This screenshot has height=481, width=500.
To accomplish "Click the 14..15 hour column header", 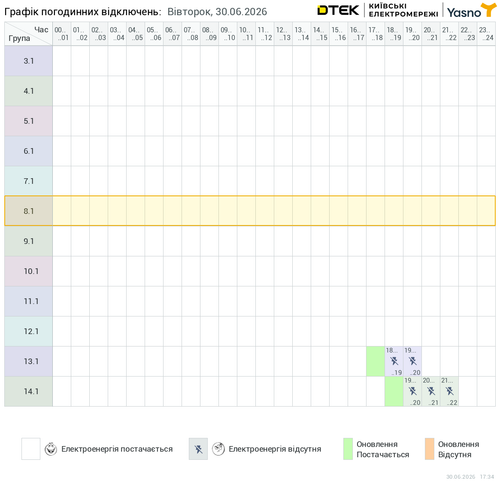I will click(x=320, y=34).
